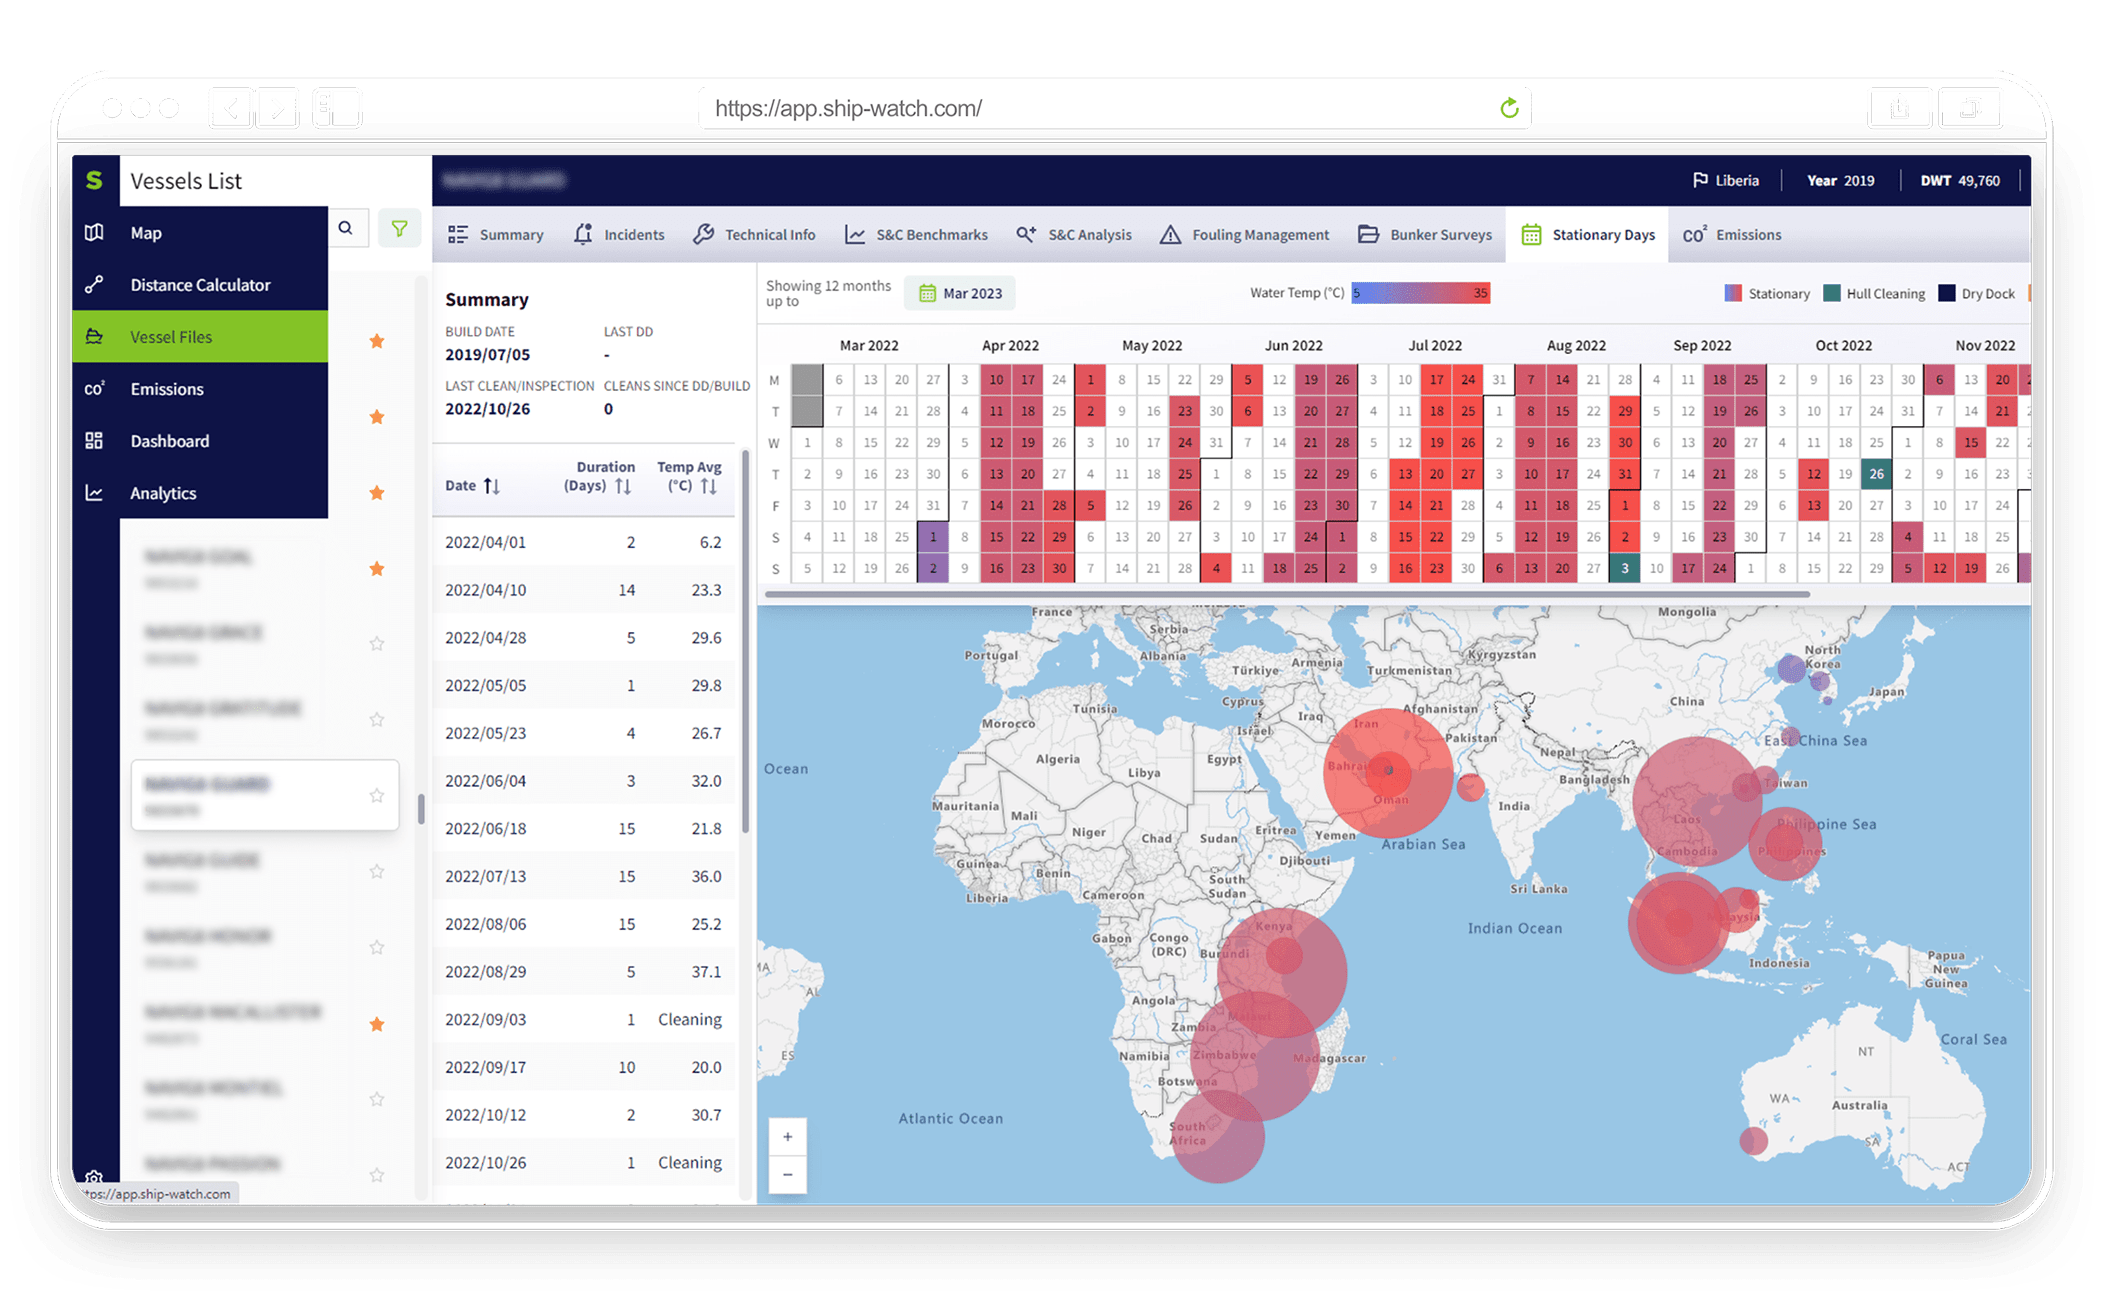Click the Hull Cleaning legend color swatch
The height and width of the screenshot is (1300, 2114).
pos(1832,293)
